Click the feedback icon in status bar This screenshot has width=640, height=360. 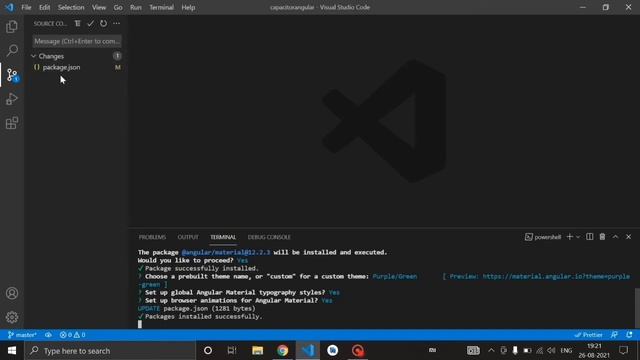pos(614,335)
